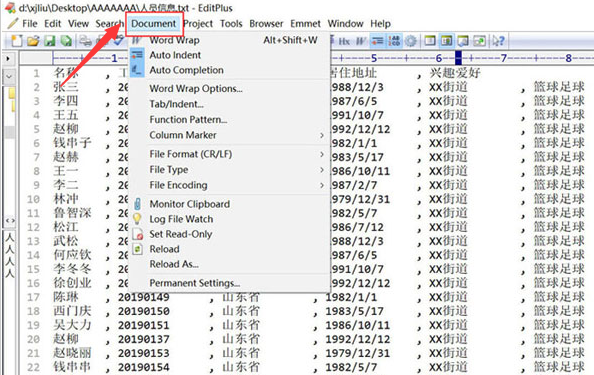
Task: Click the window icon with green arrow
Action: (480, 41)
